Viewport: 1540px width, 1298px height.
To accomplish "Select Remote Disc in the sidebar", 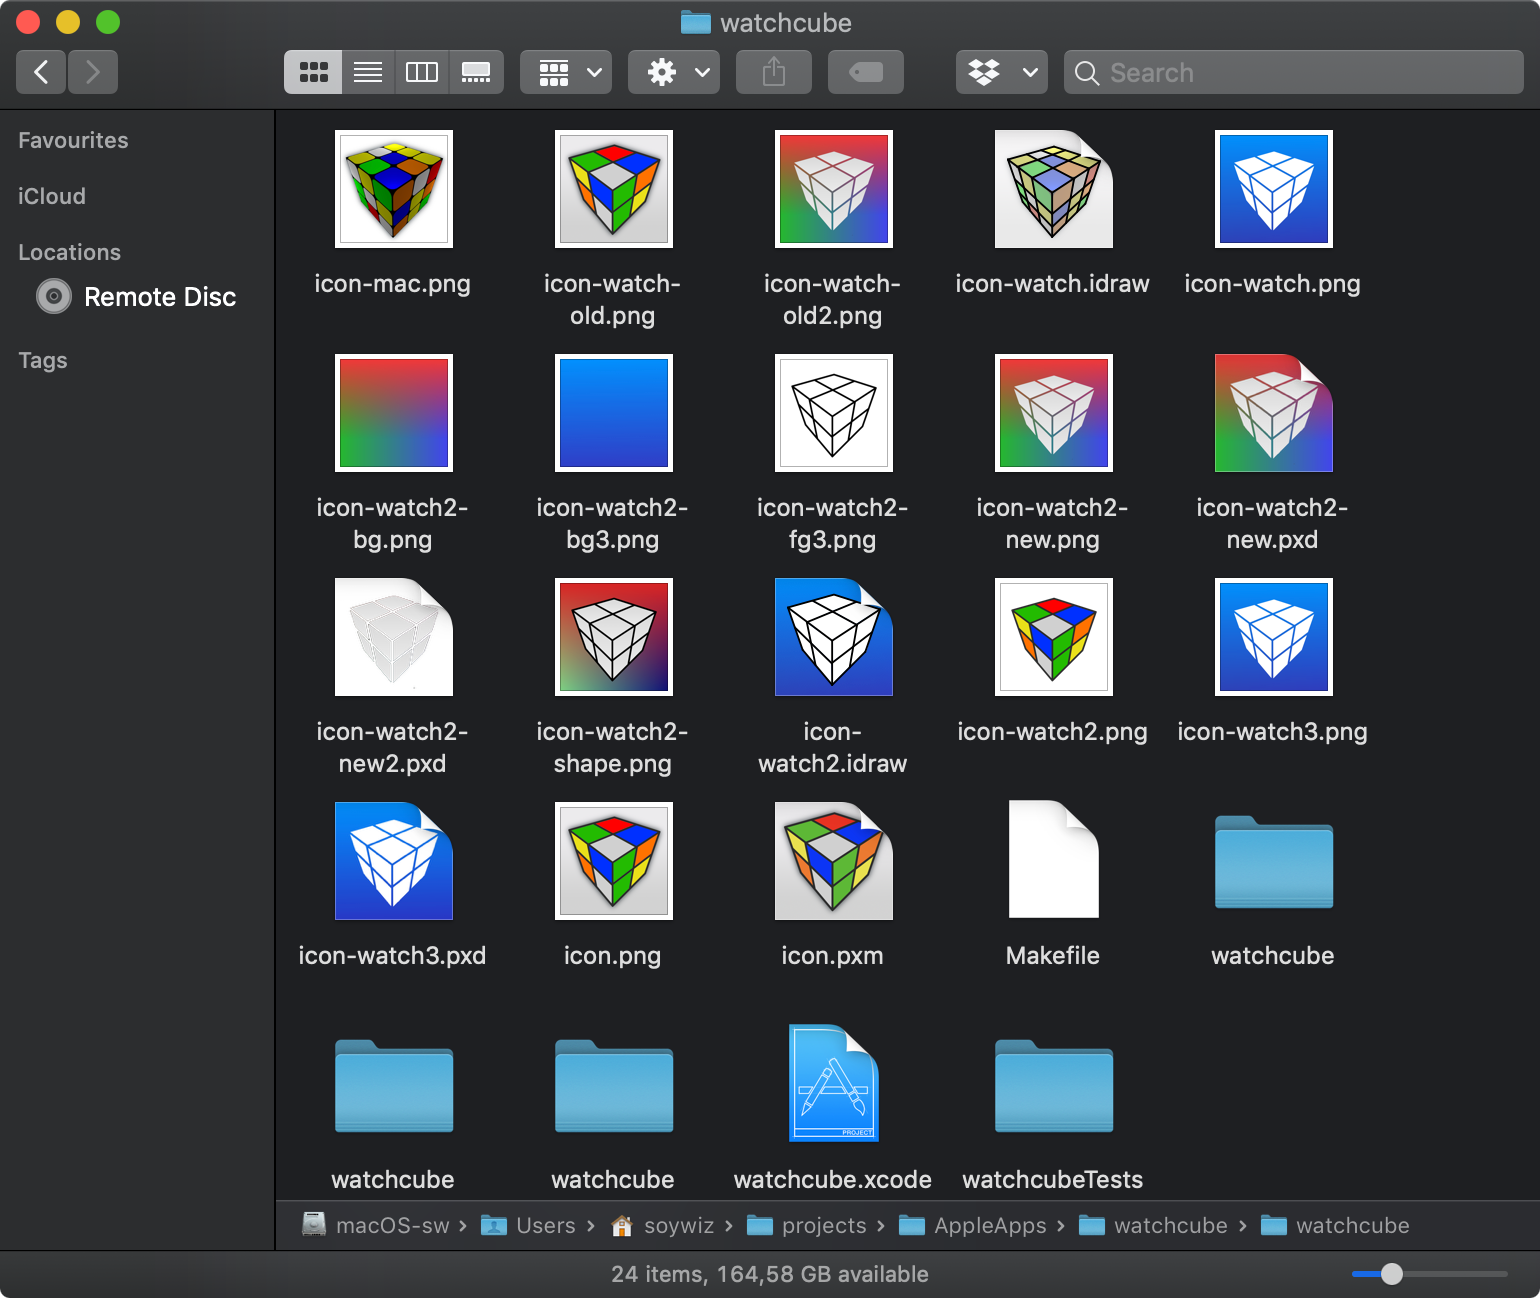I will click(159, 297).
